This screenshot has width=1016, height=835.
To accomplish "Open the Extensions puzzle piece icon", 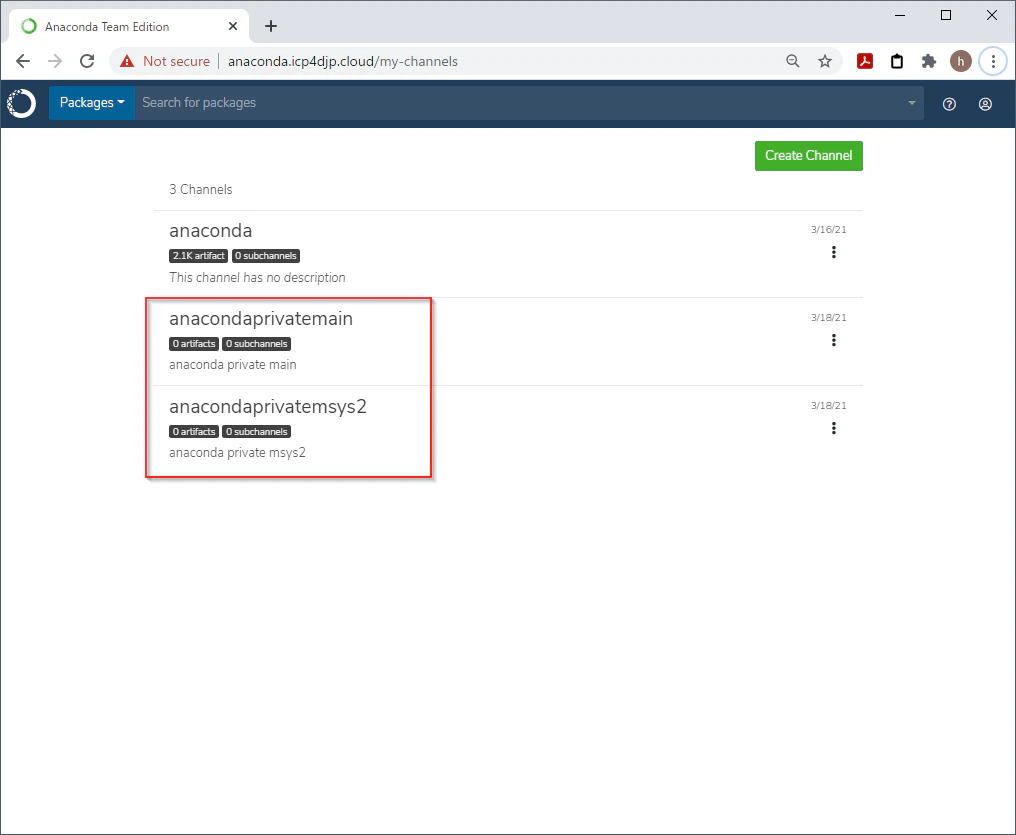I will (x=929, y=62).
